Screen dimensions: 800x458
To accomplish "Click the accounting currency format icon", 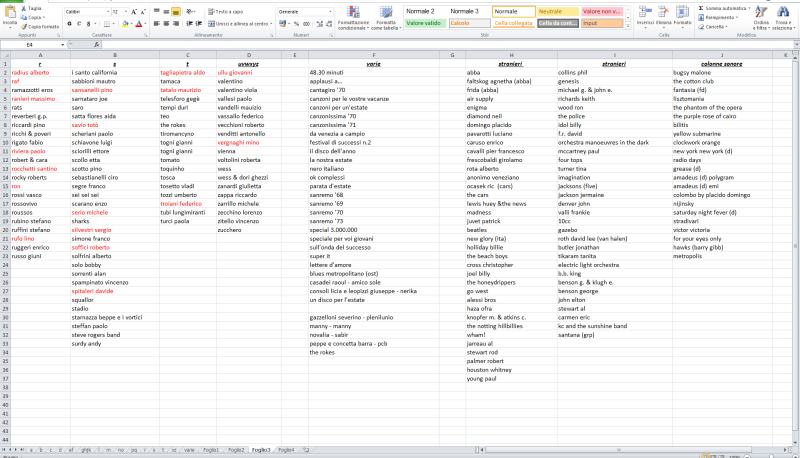I will coord(283,24).
